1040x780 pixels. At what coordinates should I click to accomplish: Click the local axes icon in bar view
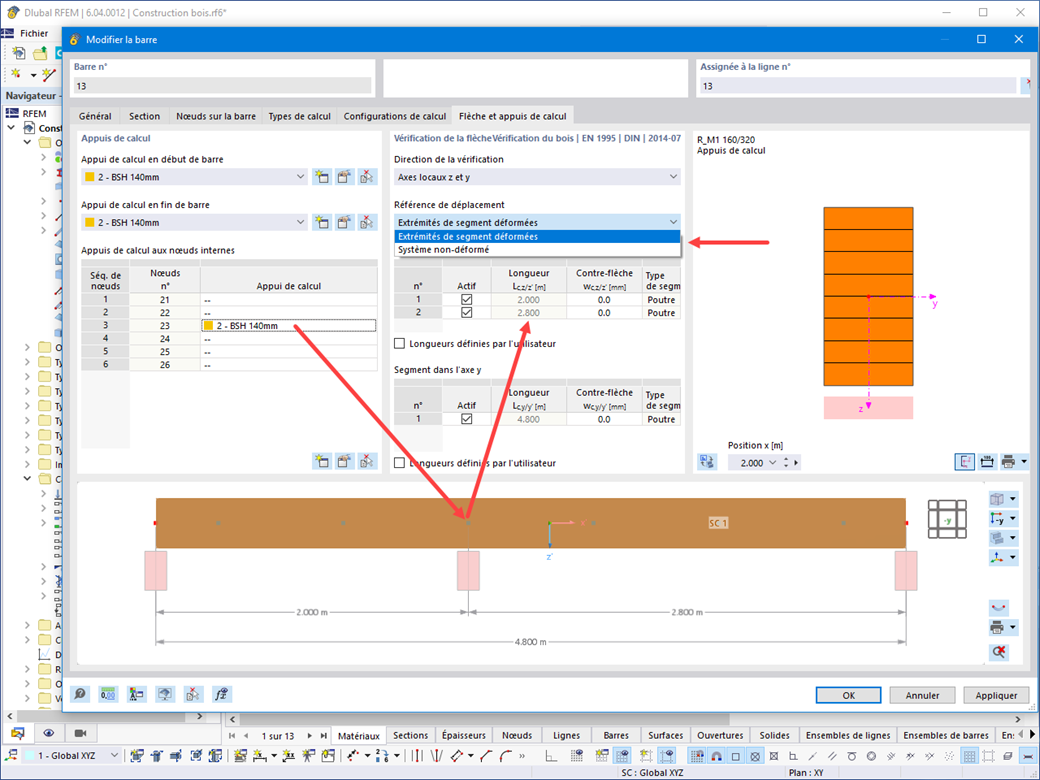[x=997, y=557]
